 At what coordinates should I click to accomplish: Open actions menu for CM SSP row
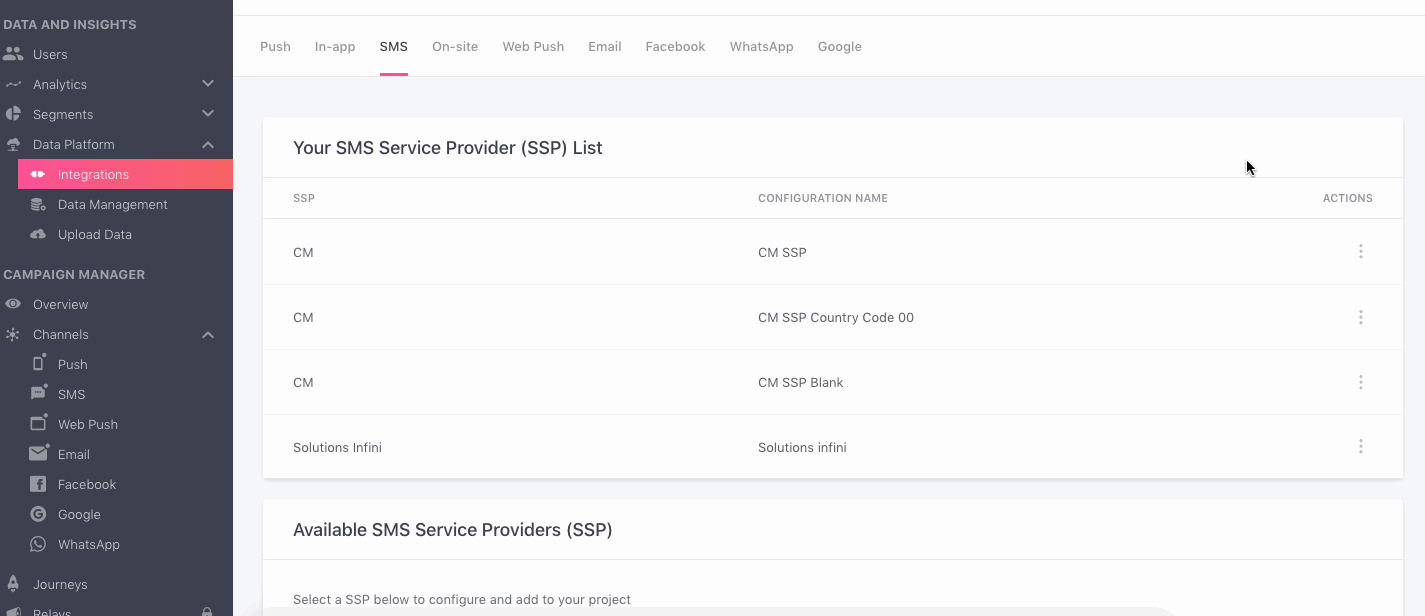click(1360, 252)
